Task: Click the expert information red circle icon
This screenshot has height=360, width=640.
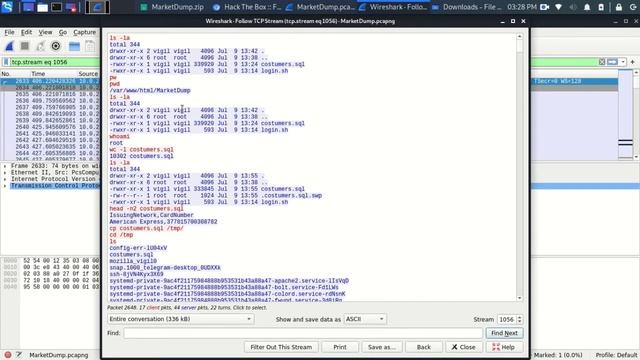Action: [x=8, y=355]
